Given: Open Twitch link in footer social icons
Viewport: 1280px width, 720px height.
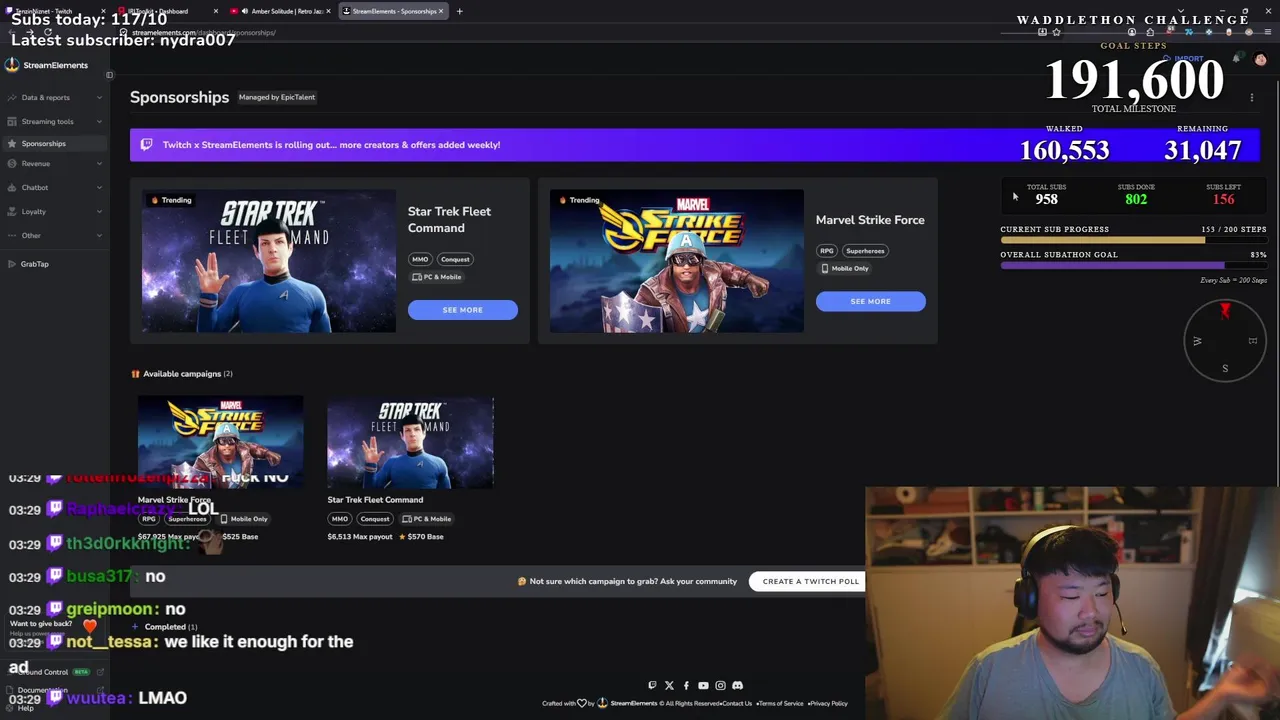Looking at the screenshot, I should (652, 685).
